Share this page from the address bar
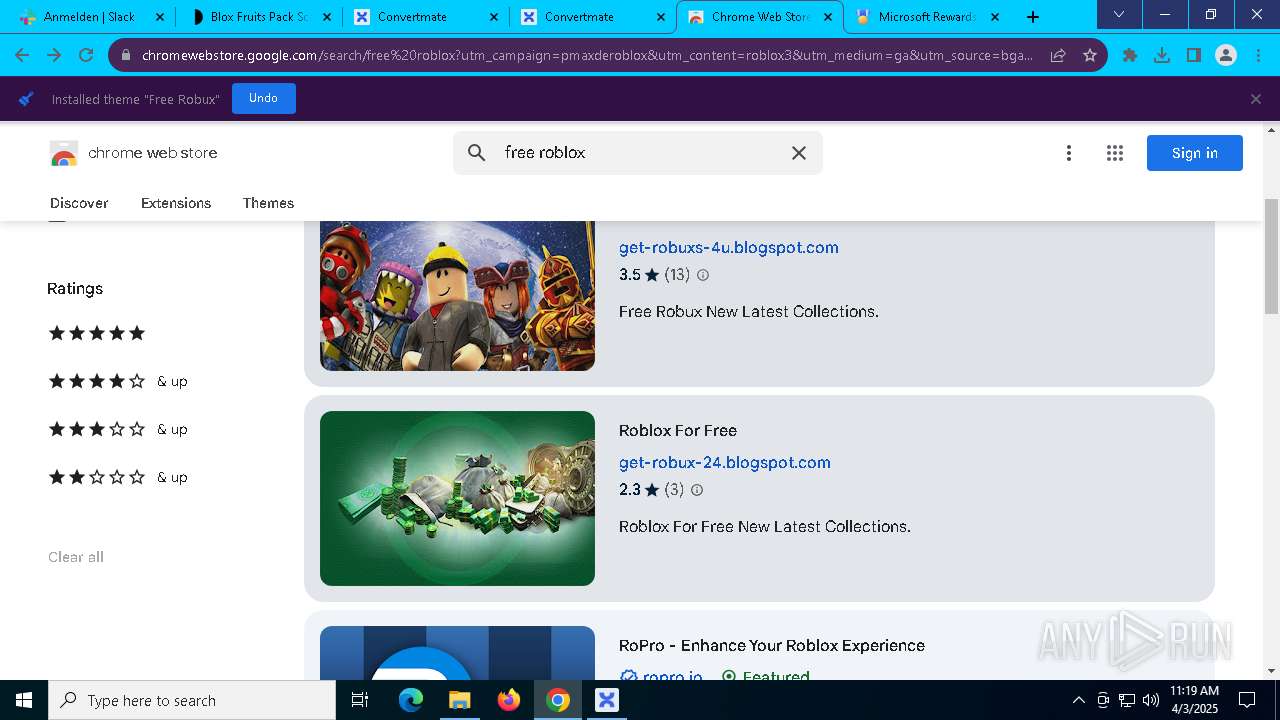This screenshot has height=720, width=1280. point(1058,55)
